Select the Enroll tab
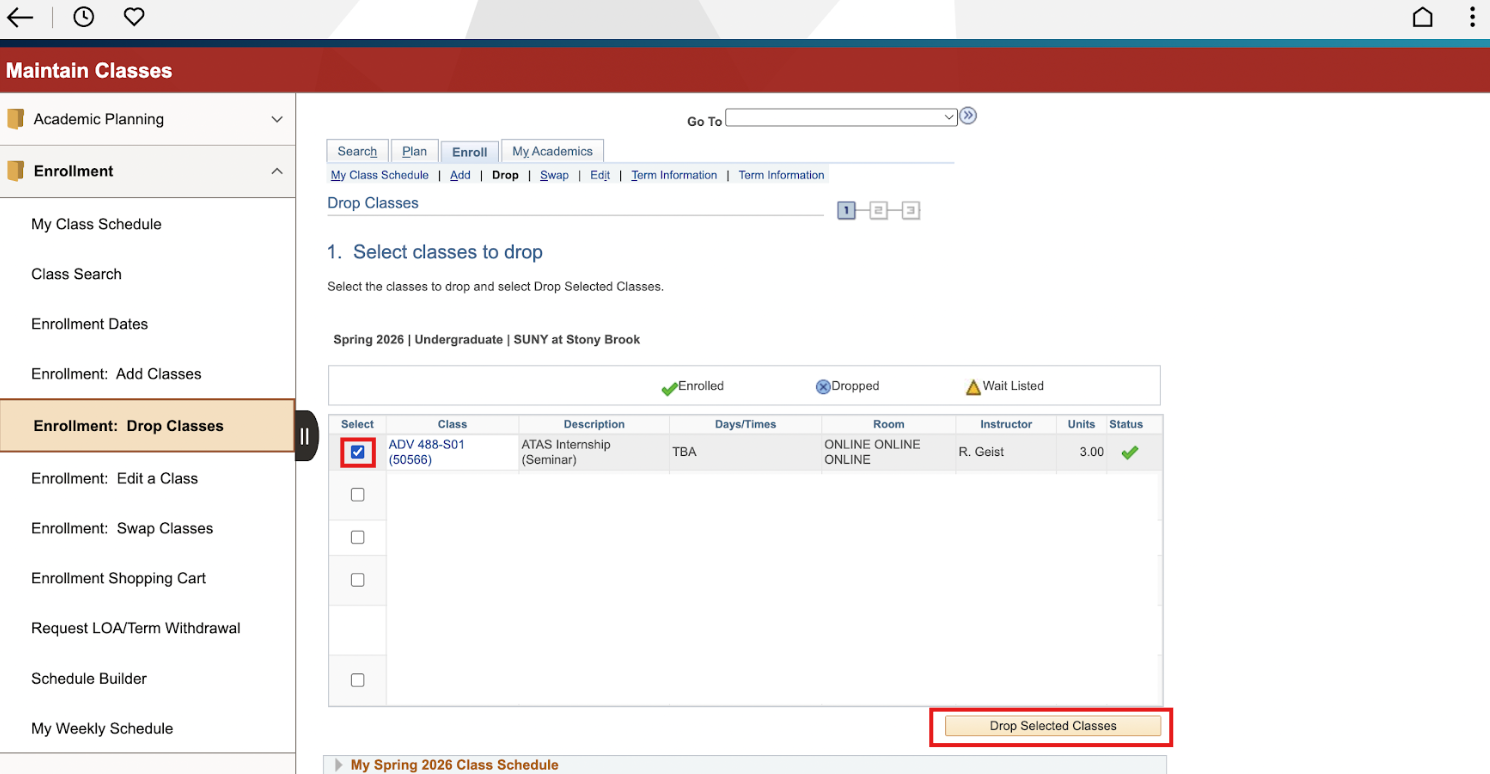This screenshot has width=1490, height=774. pyautogui.click(x=469, y=152)
